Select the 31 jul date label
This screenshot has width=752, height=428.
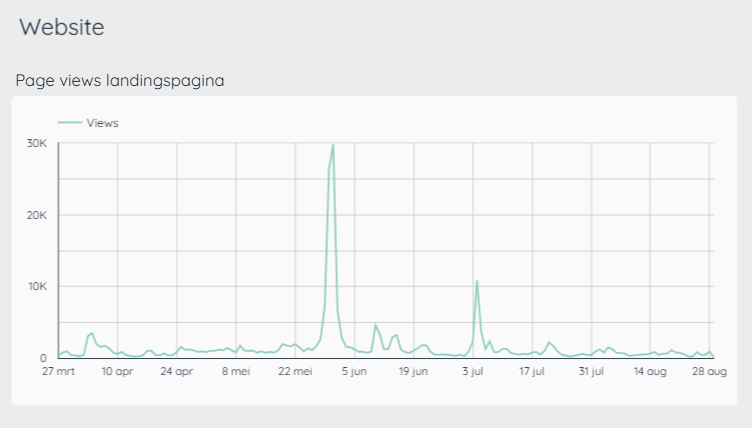pyautogui.click(x=592, y=371)
